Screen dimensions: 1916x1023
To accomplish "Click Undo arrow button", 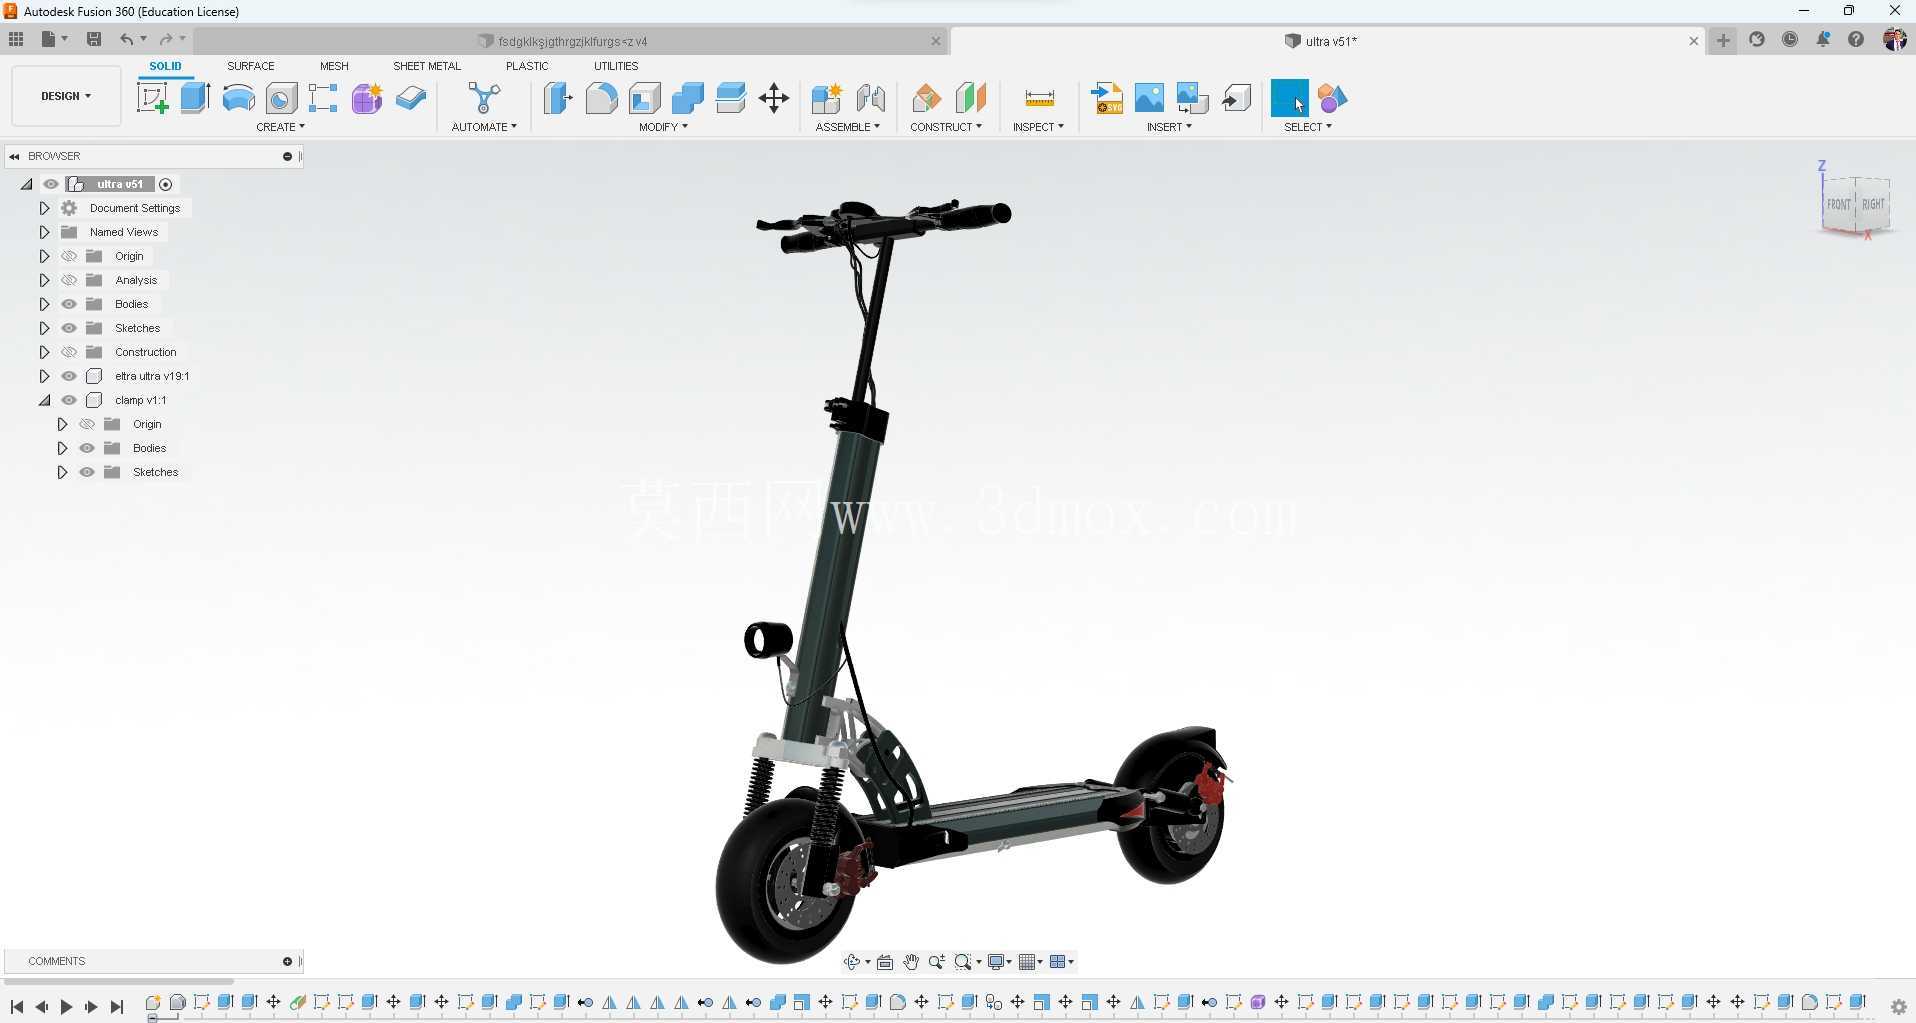I will pos(126,40).
